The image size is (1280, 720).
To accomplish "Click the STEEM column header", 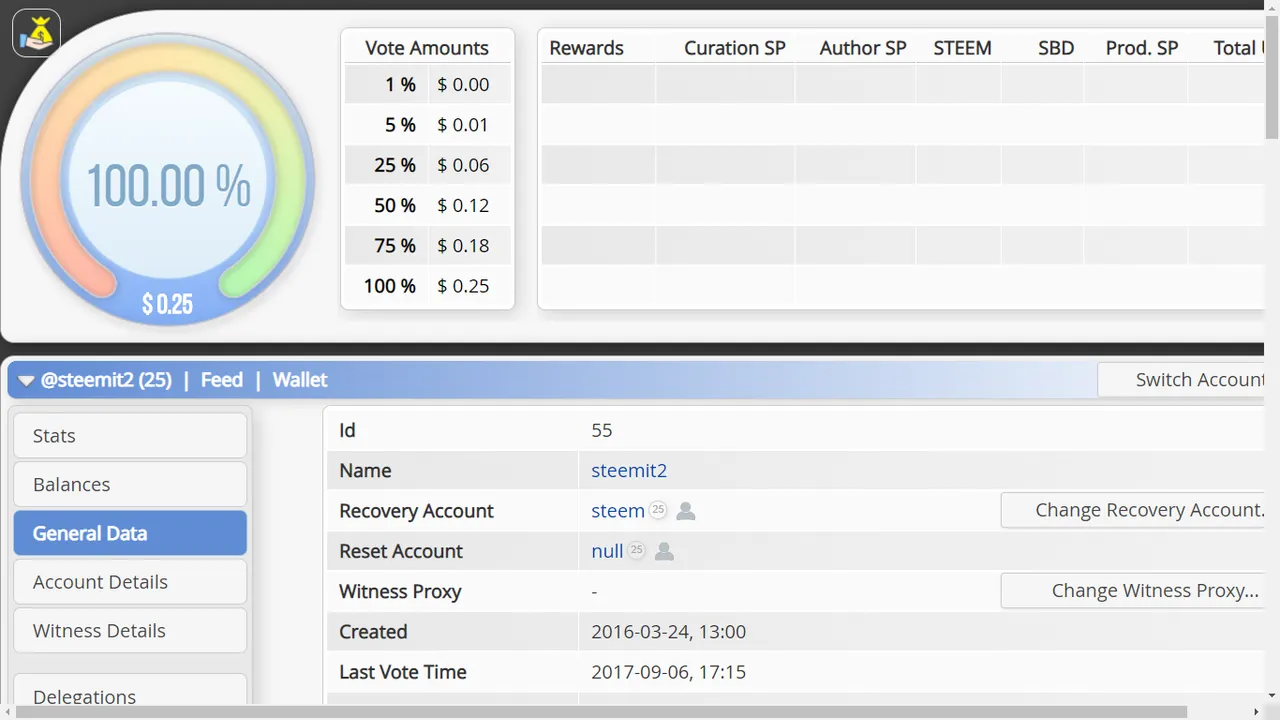I will point(962,48).
